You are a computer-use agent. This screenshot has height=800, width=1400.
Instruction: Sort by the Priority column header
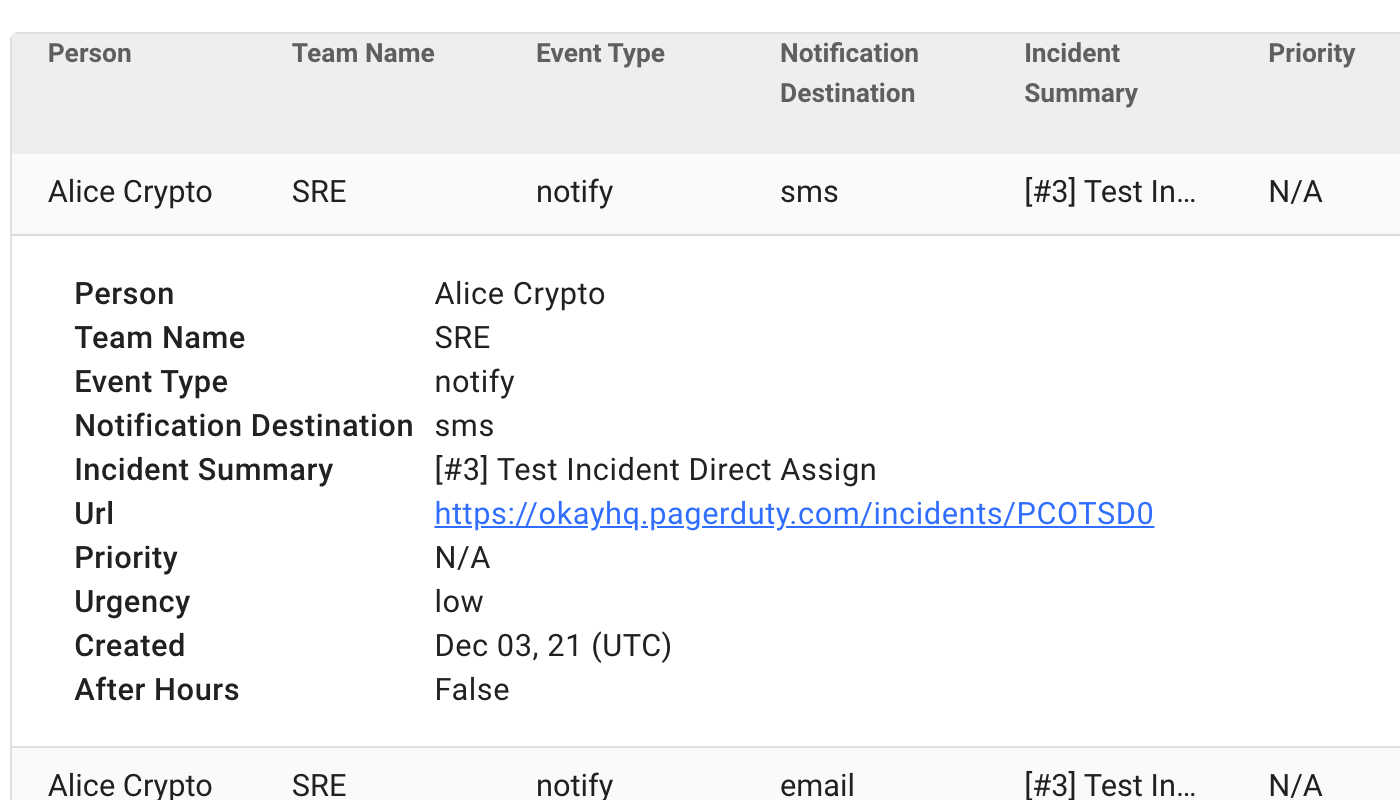pos(1311,54)
